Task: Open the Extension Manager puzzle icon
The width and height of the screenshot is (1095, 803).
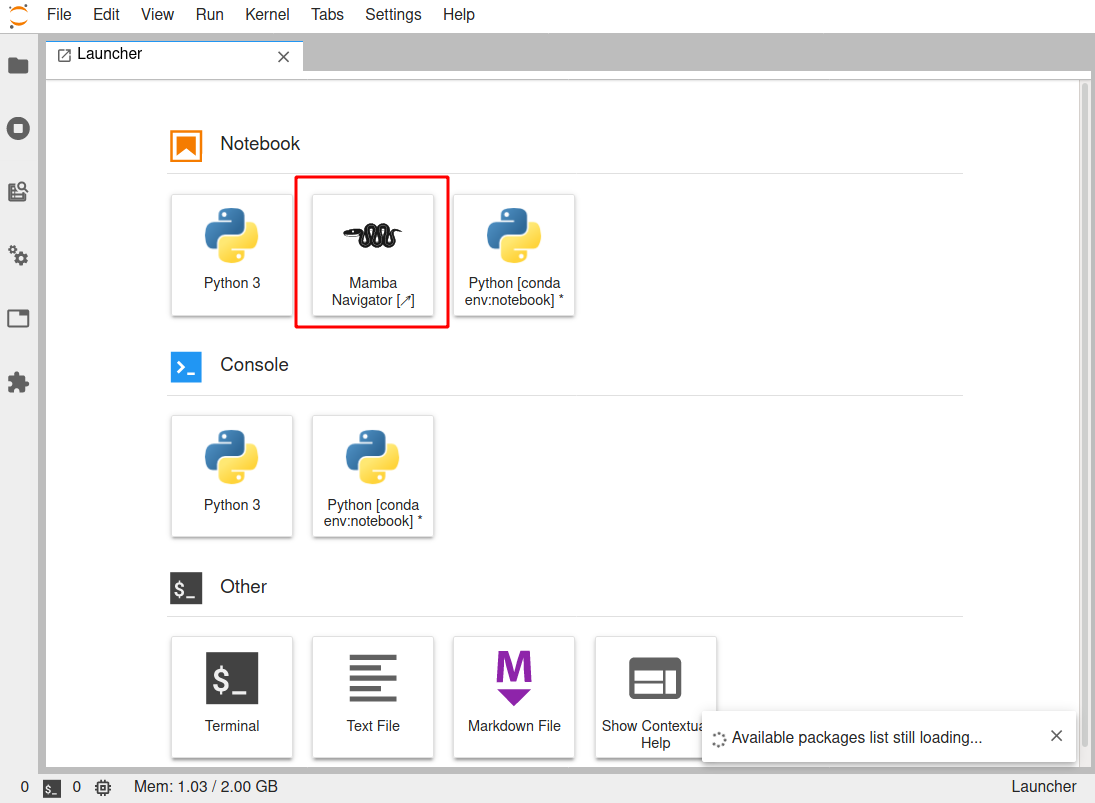Action: click(x=18, y=383)
